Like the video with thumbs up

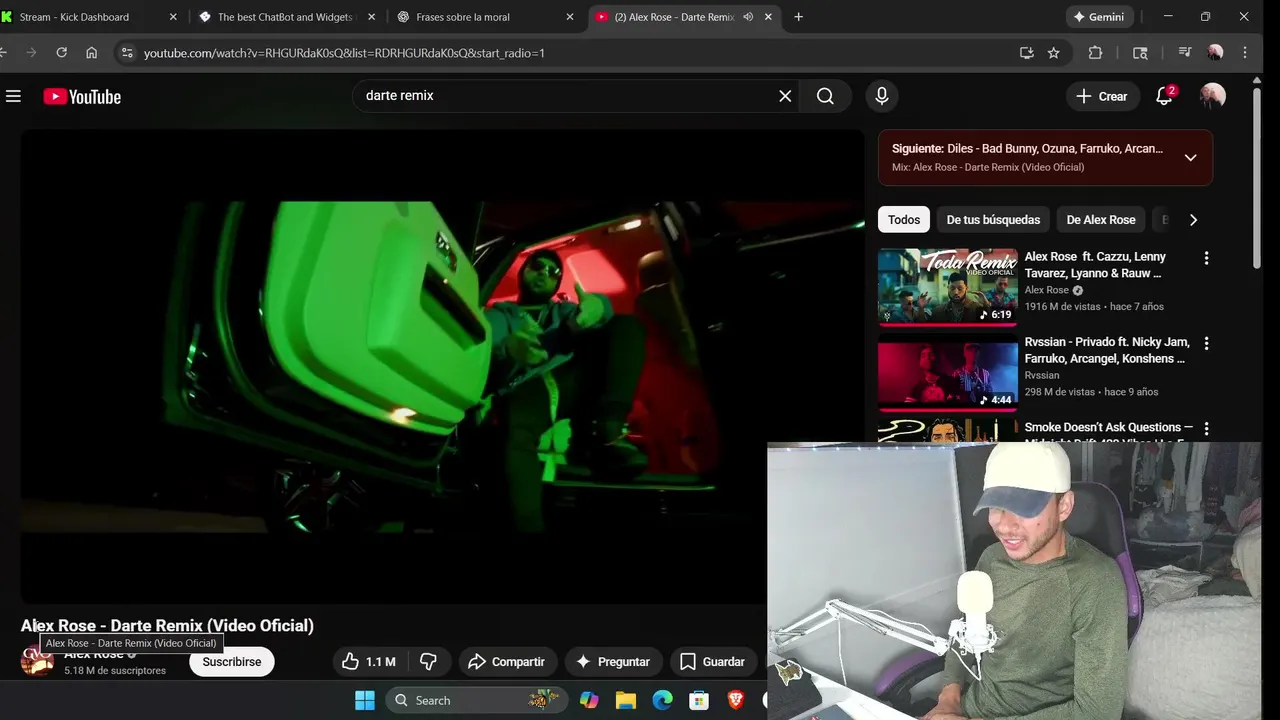coord(369,662)
